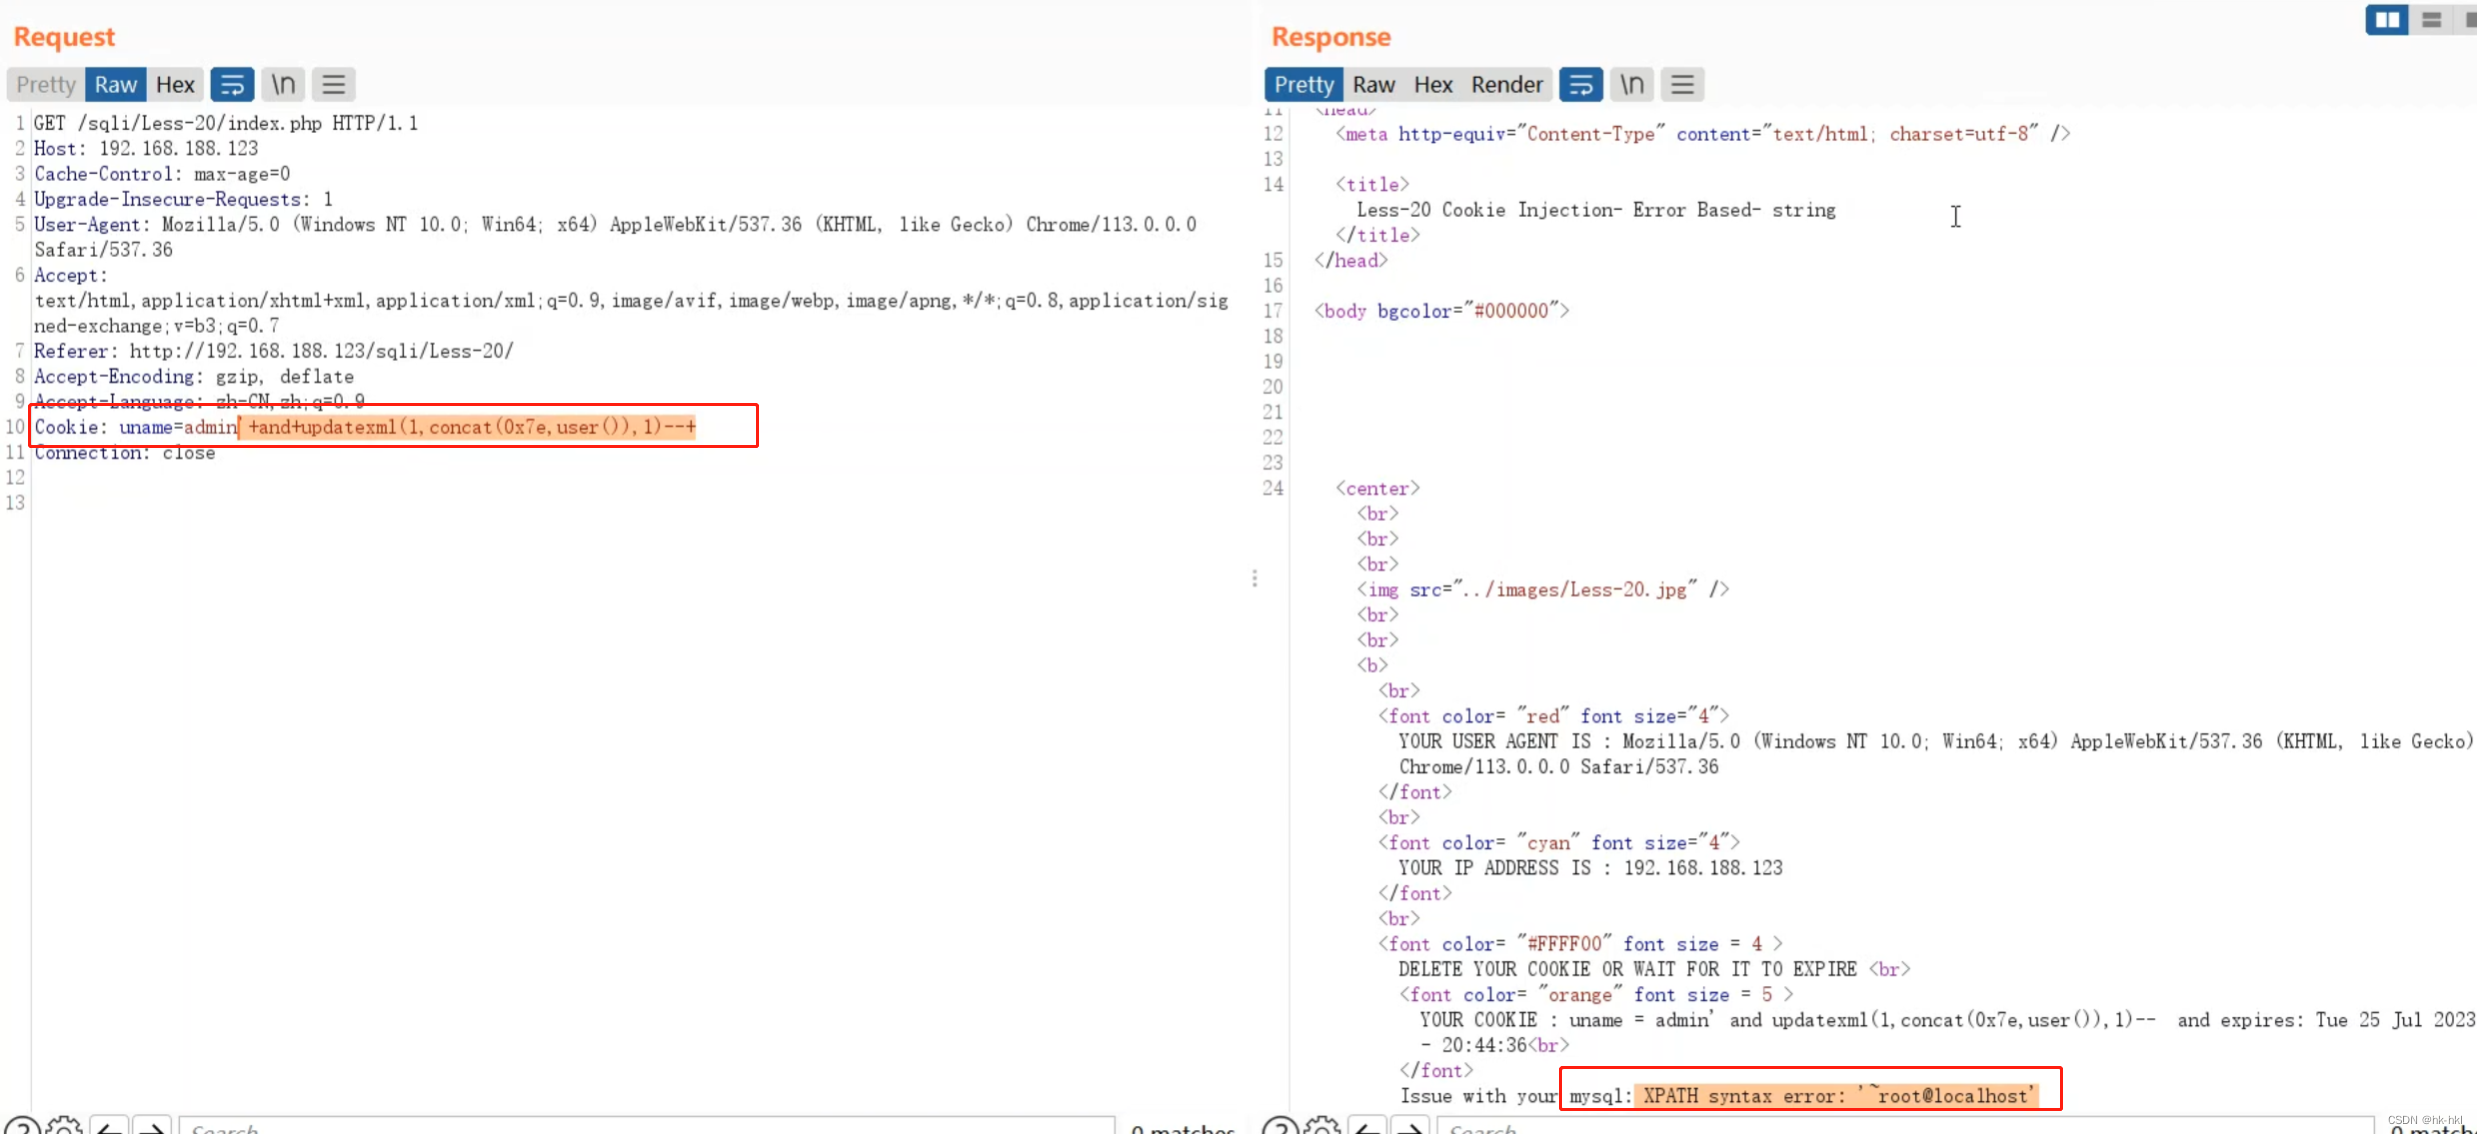Switch Request view to Pretty tab
Image resolution: width=2477 pixels, height=1134 pixels.
[x=46, y=85]
